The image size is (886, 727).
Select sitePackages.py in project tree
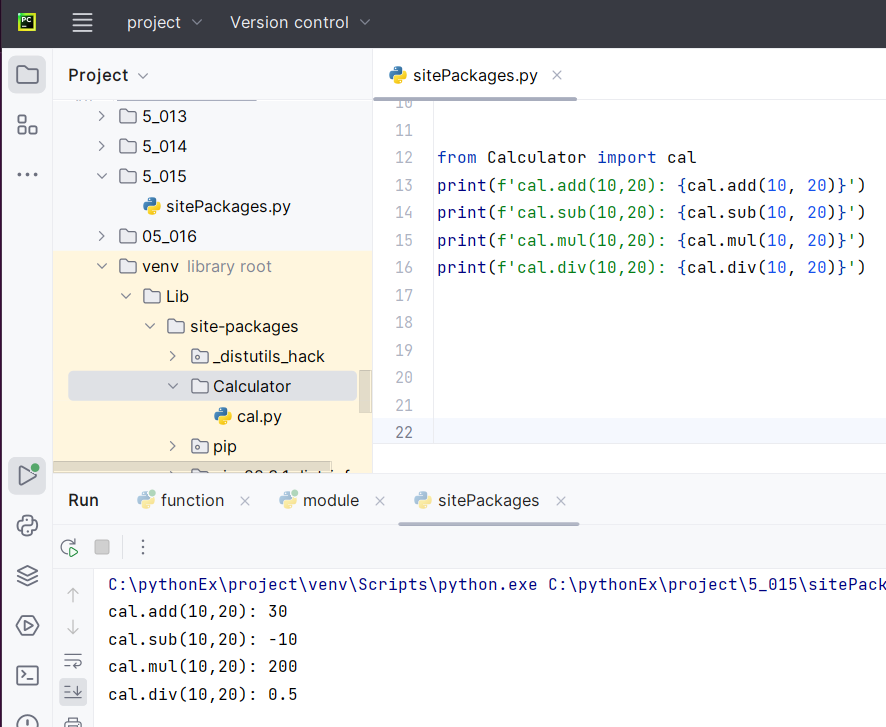coord(217,206)
